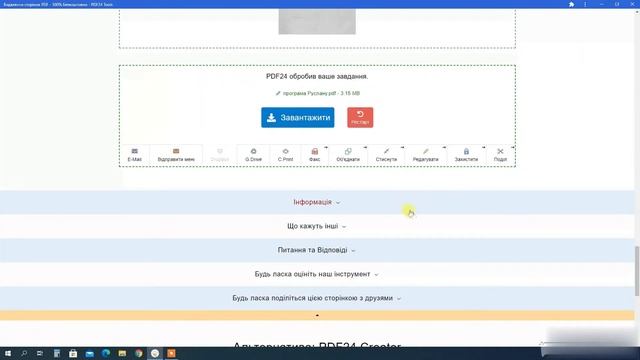This screenshot has width=640, height=360.
Task: Open the Windows Start menu
Action: pyautogui.click(x=8, y=353)
